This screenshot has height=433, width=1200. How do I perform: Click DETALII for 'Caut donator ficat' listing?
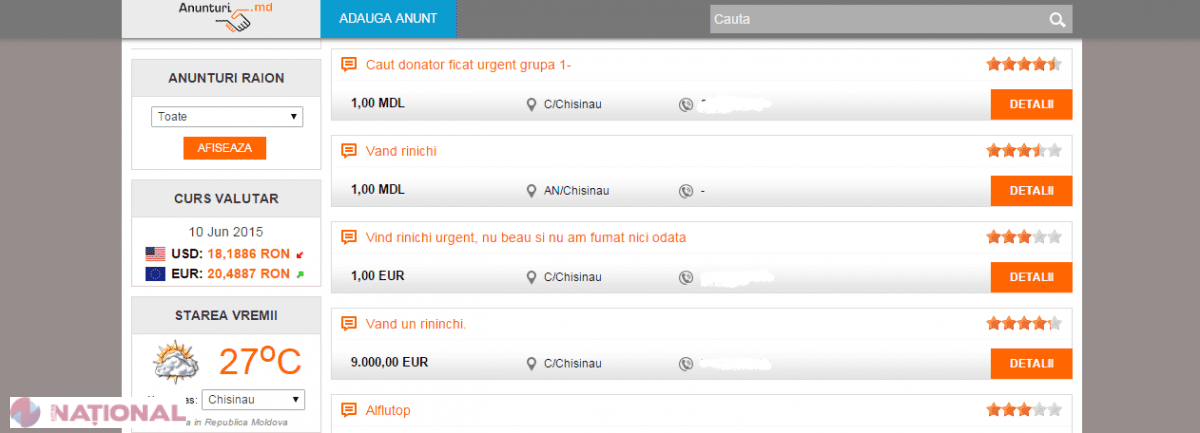click(1031, 104)
